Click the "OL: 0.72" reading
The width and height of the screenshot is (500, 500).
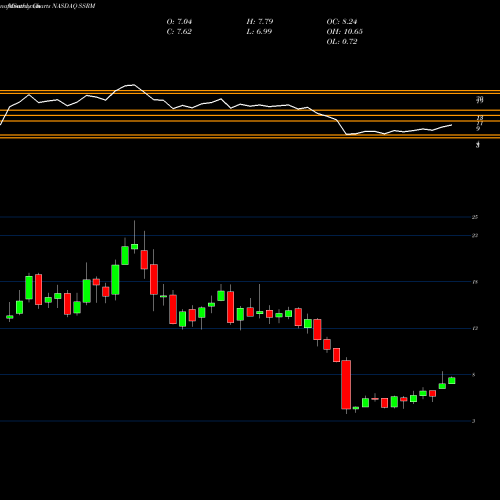point(342,42)
